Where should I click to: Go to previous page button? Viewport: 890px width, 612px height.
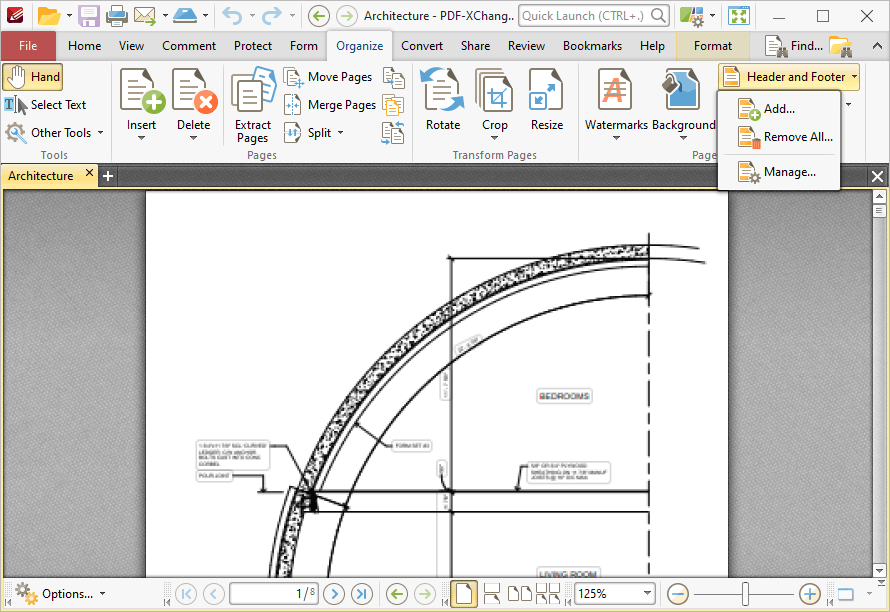(213, 594)
